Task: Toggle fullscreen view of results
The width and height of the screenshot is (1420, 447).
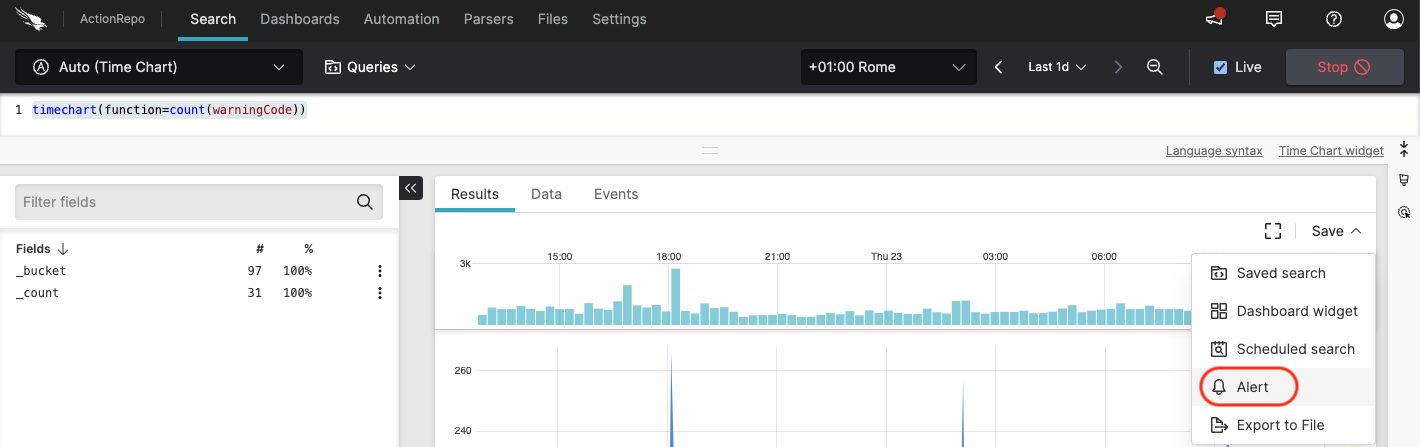Action: (x=1273, y=231)
